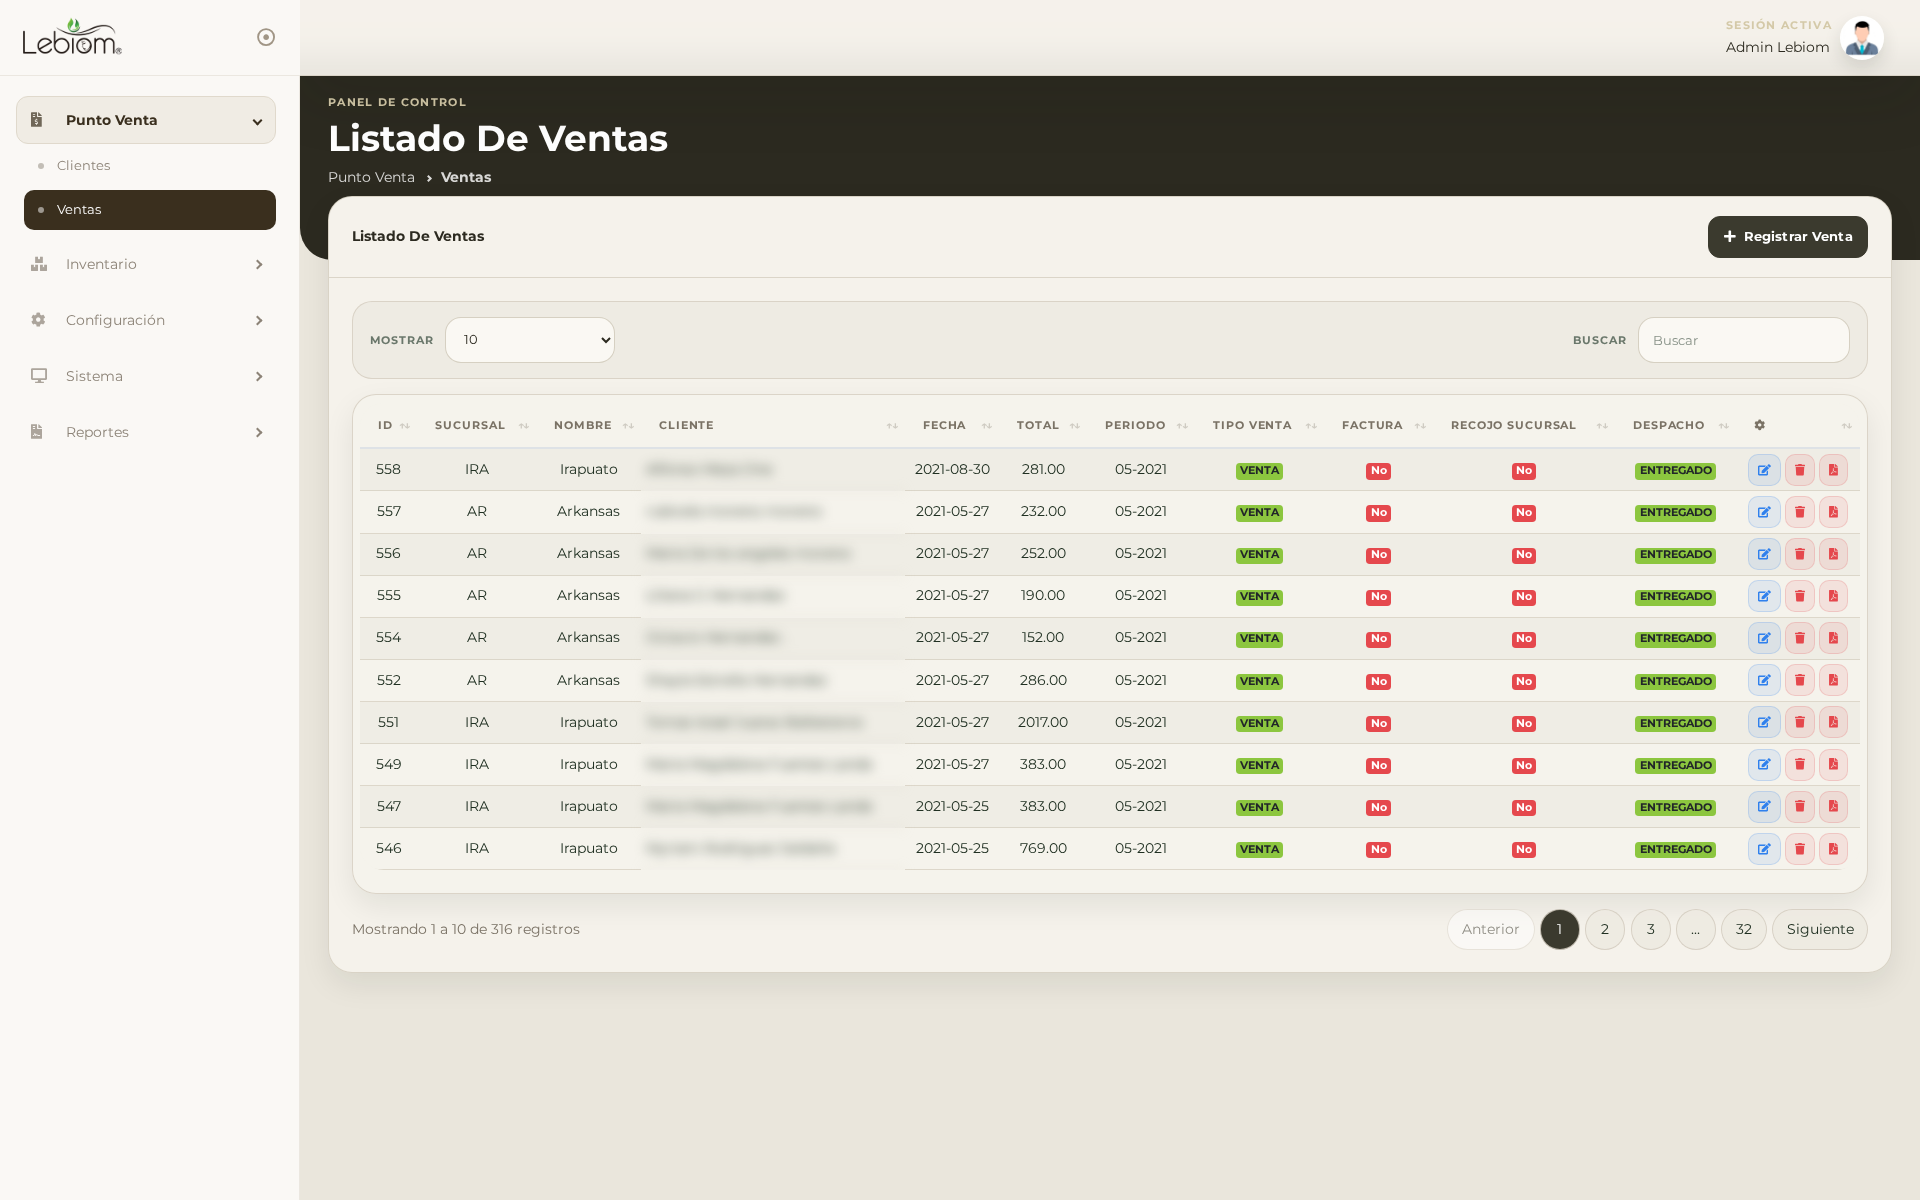Screen dimensions: 1920x1200
Task: Go to the Siguiente page
Action: tap(1819, 929)
